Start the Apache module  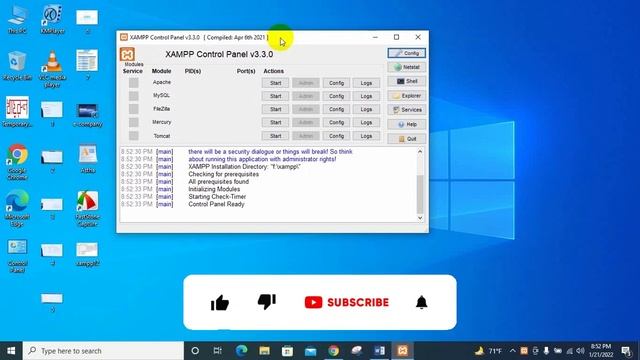(x=276, y=83)
